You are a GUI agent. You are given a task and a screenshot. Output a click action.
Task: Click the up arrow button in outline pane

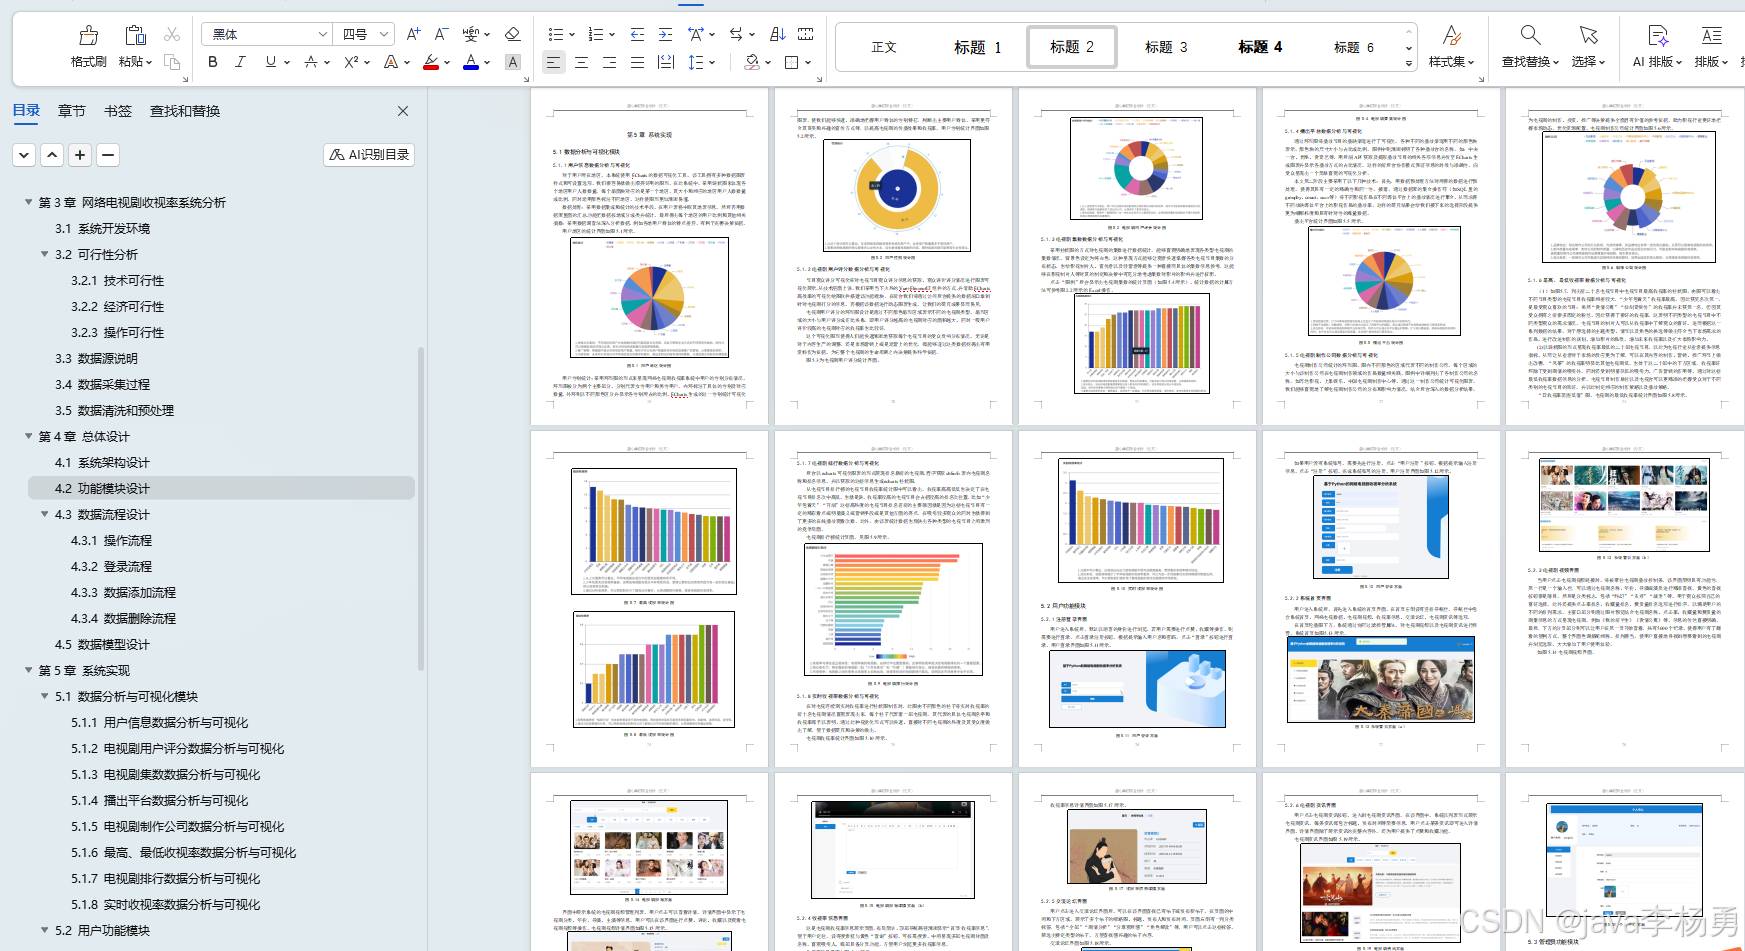[52, 155]
